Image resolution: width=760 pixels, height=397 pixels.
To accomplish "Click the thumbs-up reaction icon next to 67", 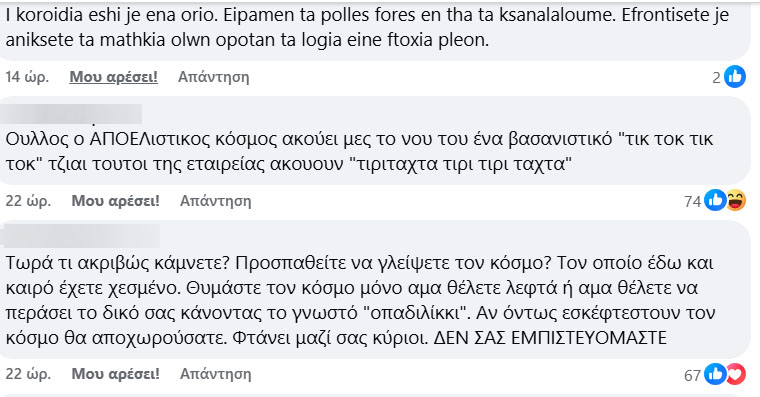I will click(x=715, y=374).
